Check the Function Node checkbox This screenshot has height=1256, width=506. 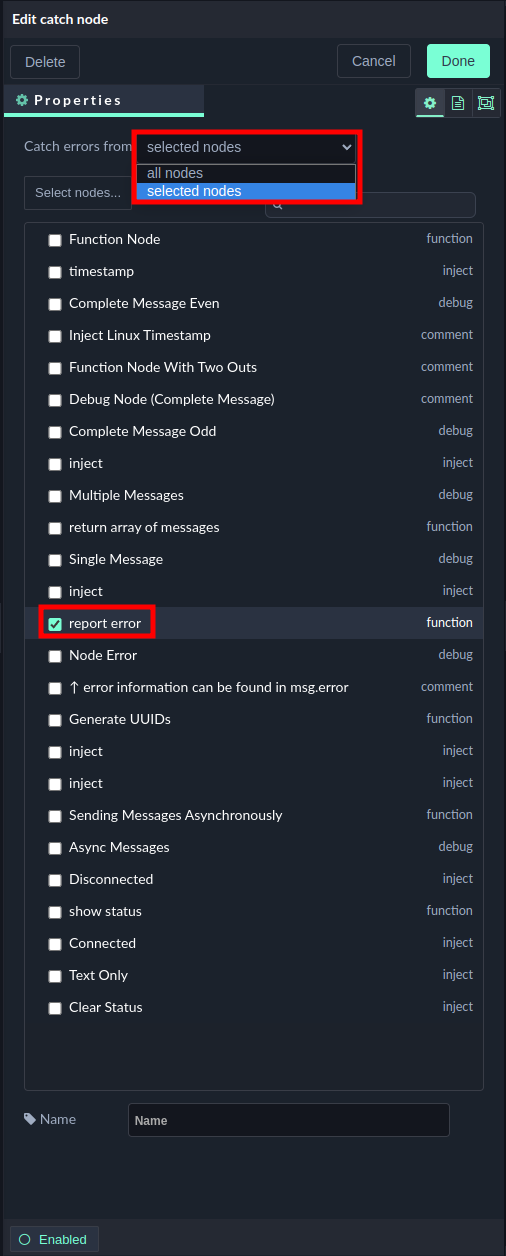[x=55, y=240]
